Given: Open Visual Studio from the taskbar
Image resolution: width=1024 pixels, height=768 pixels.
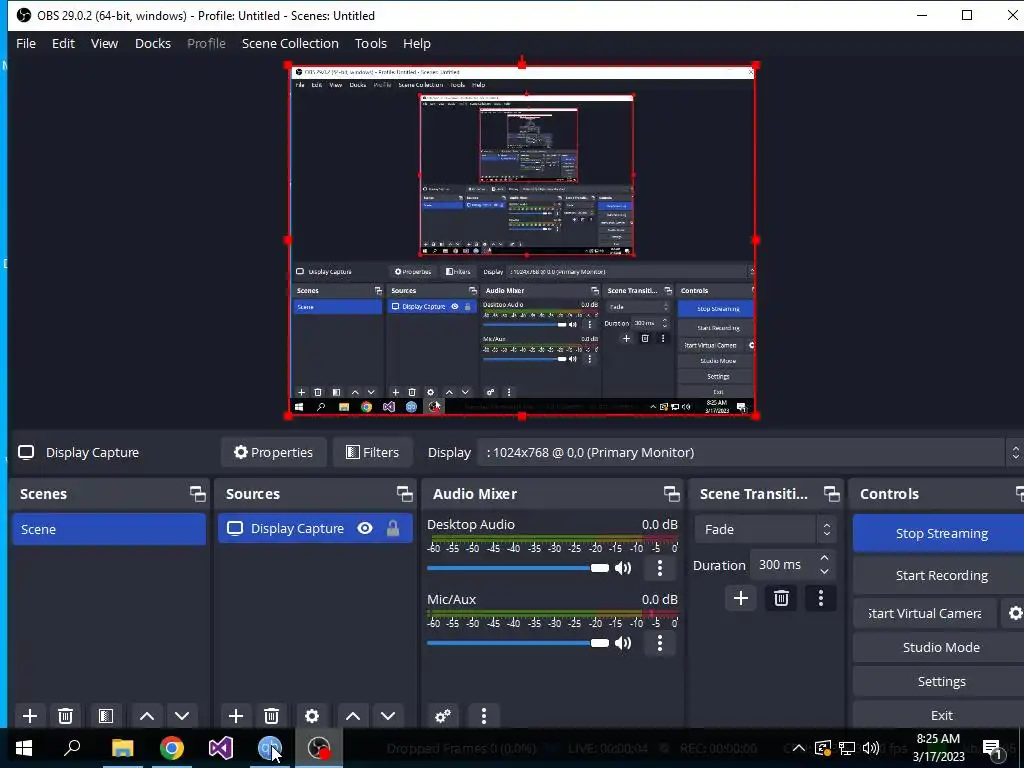Looking at the screenshot, I should tap(221, 748).
